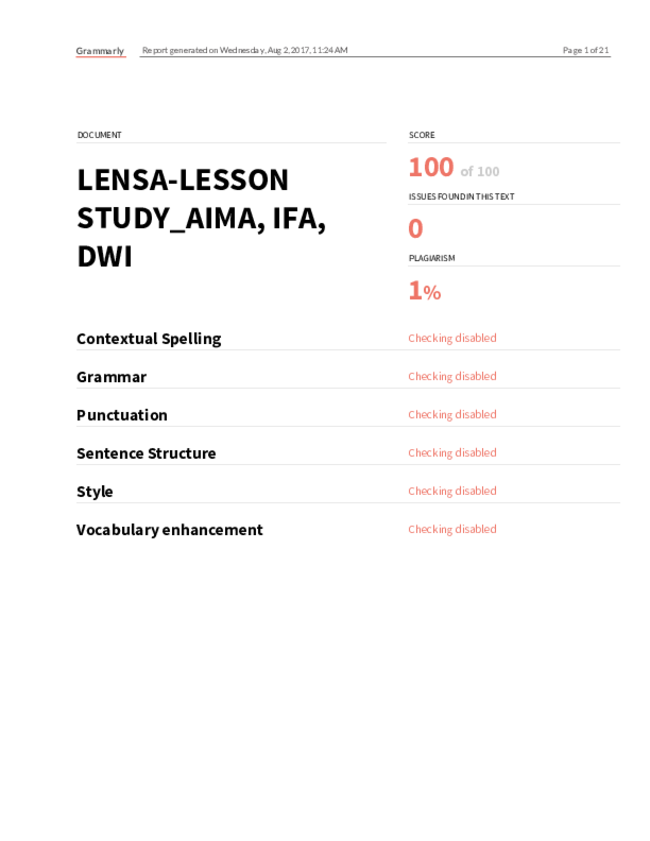Select the Grammar category row
This screenshot has width=650, height=841.
(x=348, y=377)
